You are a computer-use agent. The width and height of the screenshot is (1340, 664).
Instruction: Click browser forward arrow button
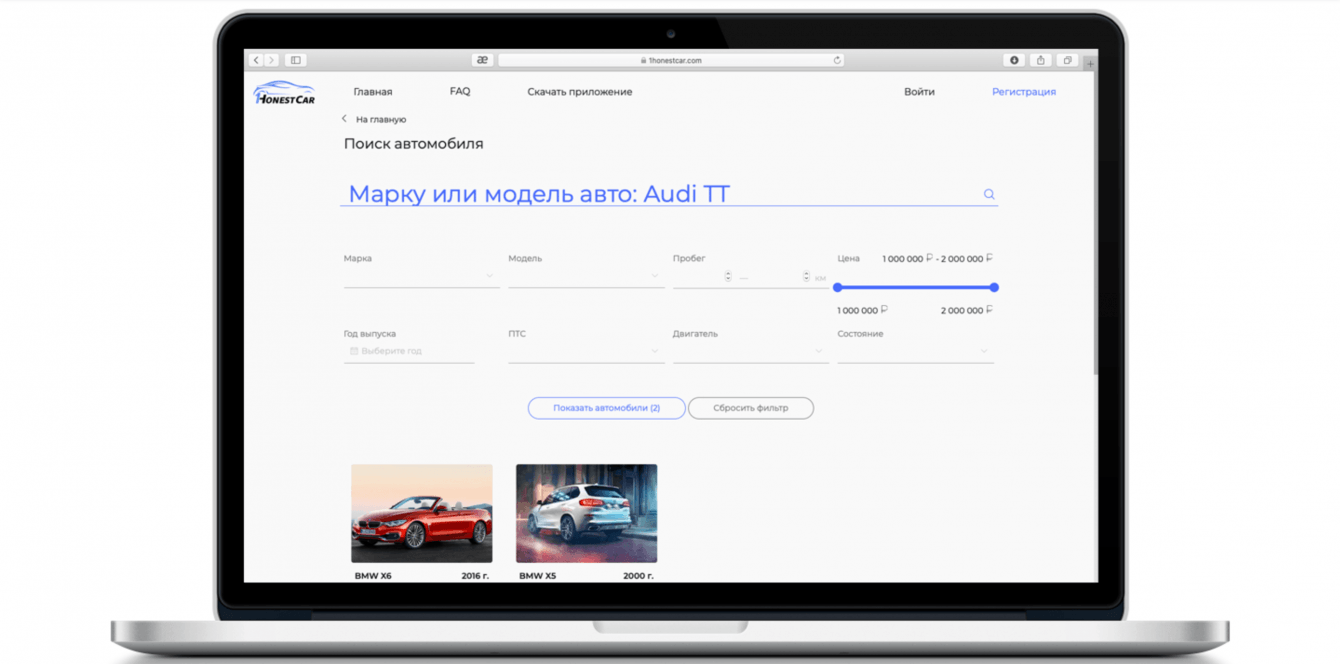pyautogui.click(x=271, y=60)
